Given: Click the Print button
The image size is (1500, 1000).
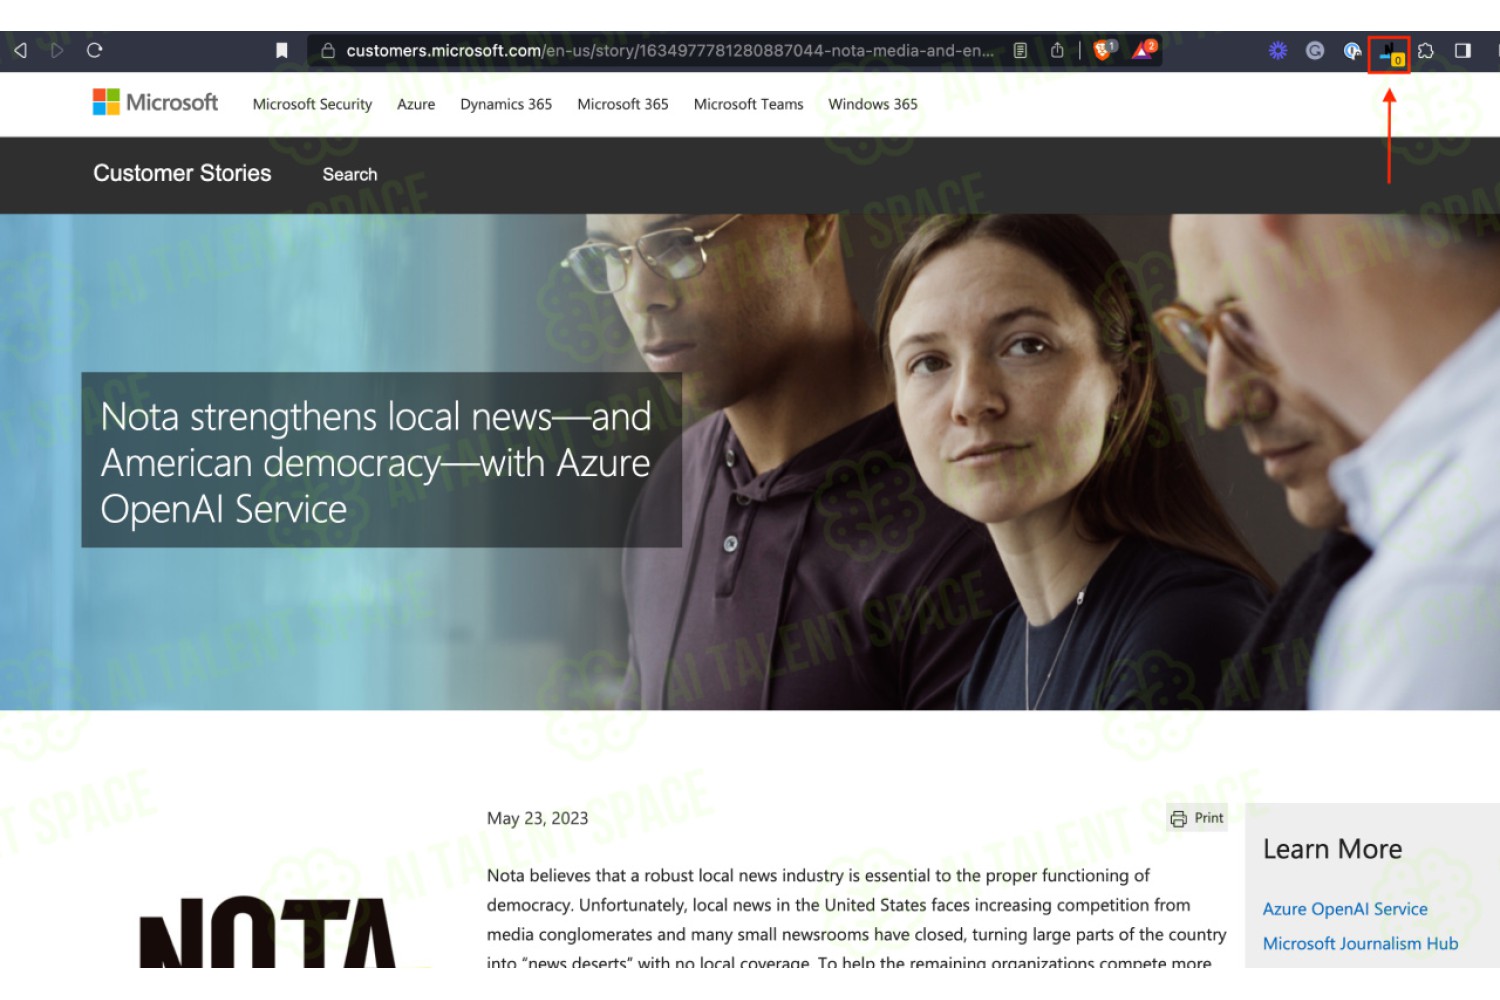Looking at the screenshot, I should coord(1197,818).
